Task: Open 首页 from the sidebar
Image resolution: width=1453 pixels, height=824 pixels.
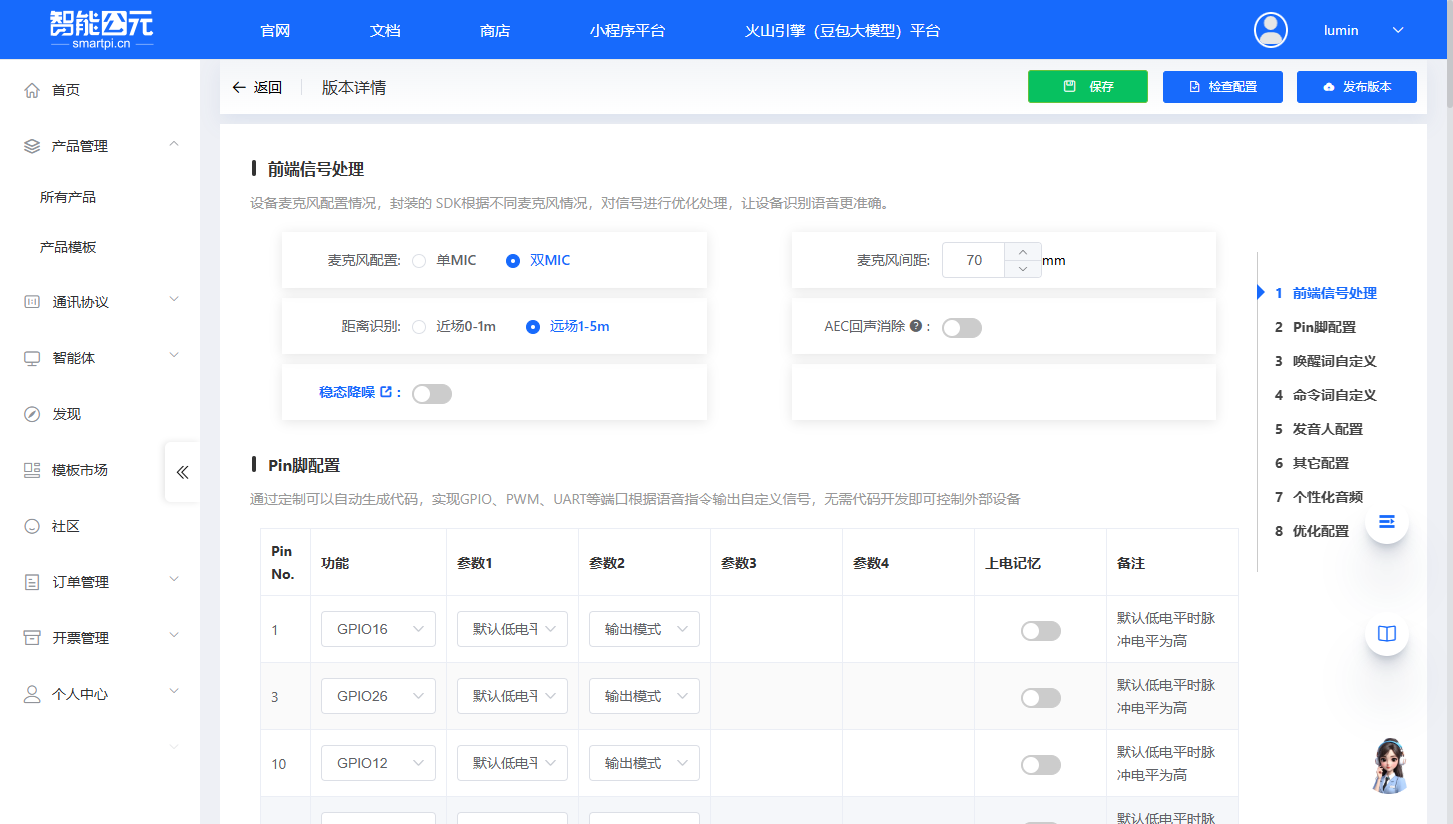Action: point(62,89)
